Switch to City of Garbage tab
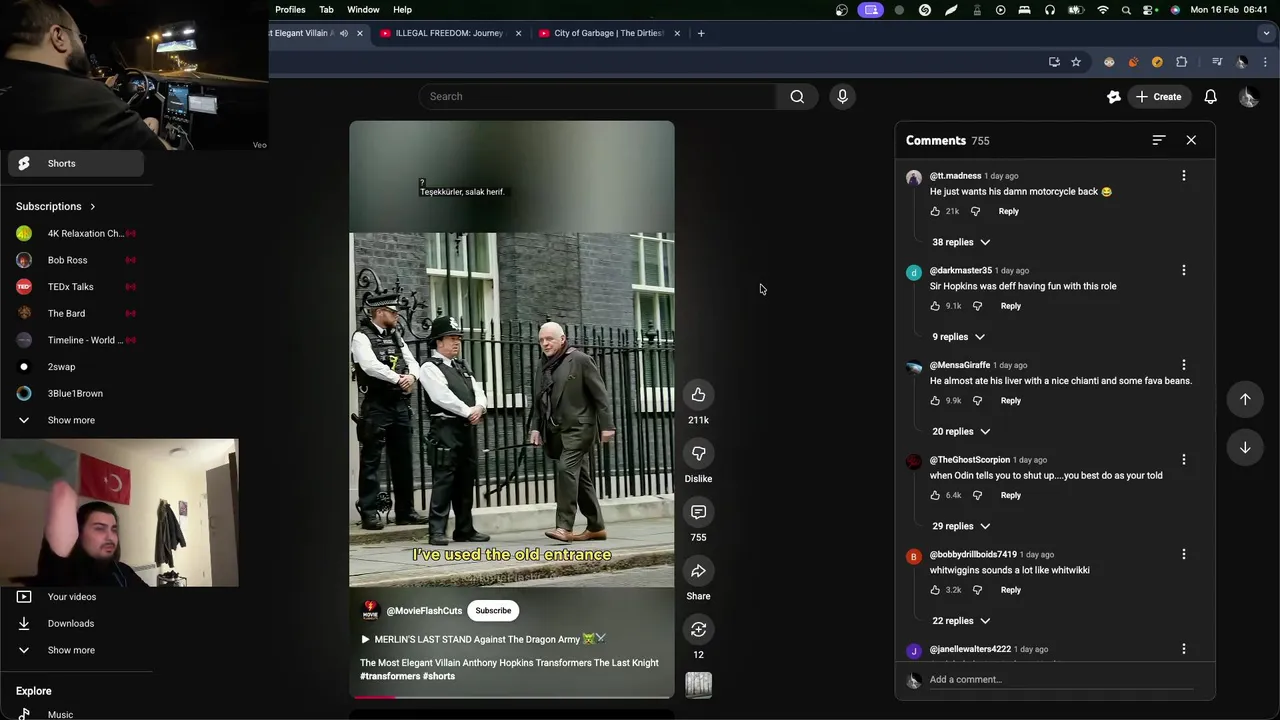This screenshot has width=1280, height=720. tap(608, 33)
